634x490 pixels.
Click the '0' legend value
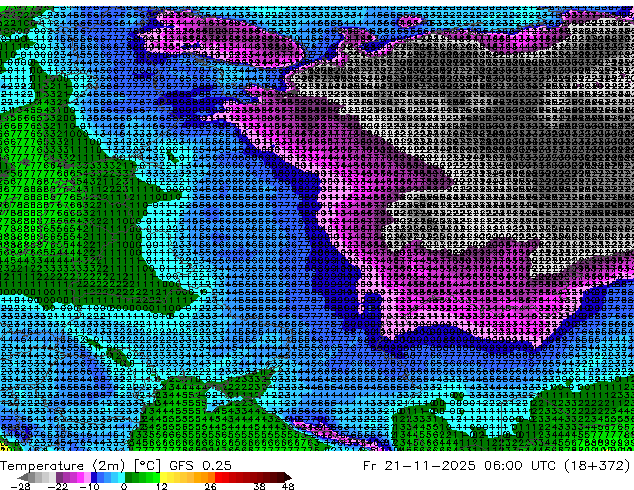coord(124,486)
